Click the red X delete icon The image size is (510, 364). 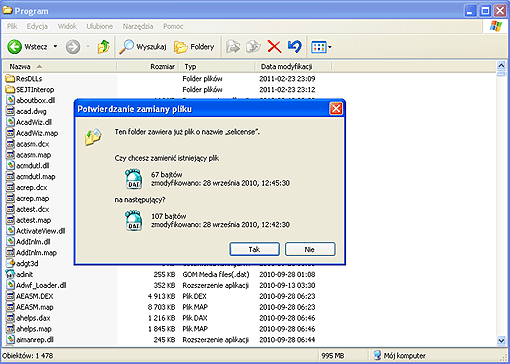[x=274, y=47]
